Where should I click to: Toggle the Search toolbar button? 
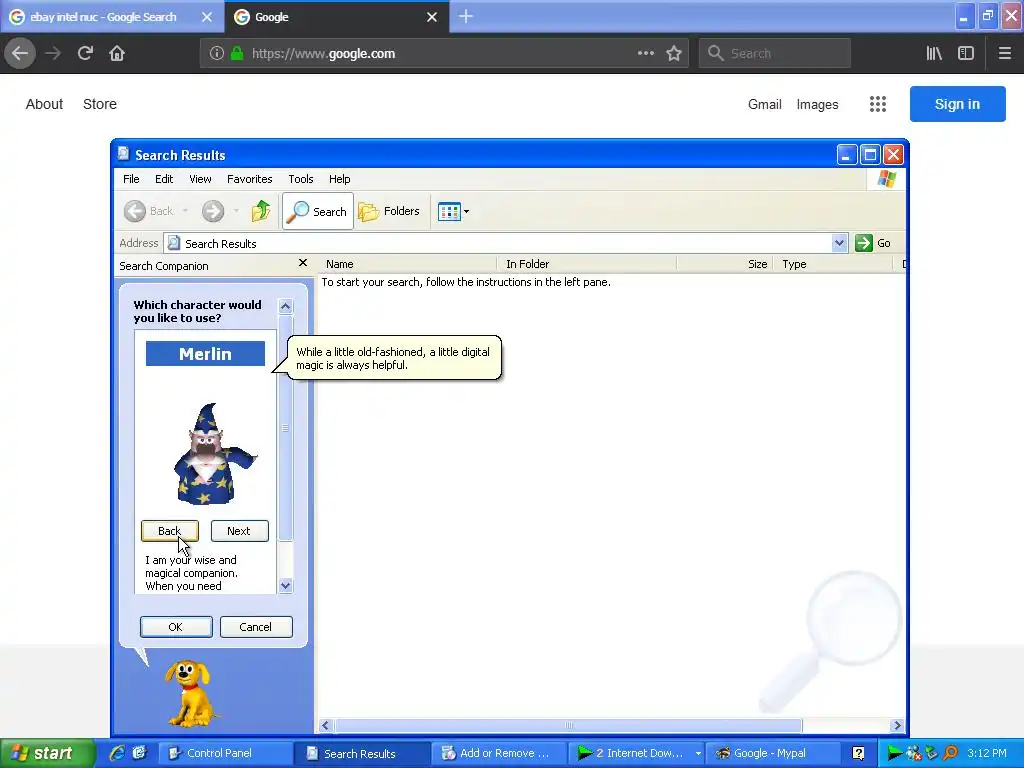318,211
